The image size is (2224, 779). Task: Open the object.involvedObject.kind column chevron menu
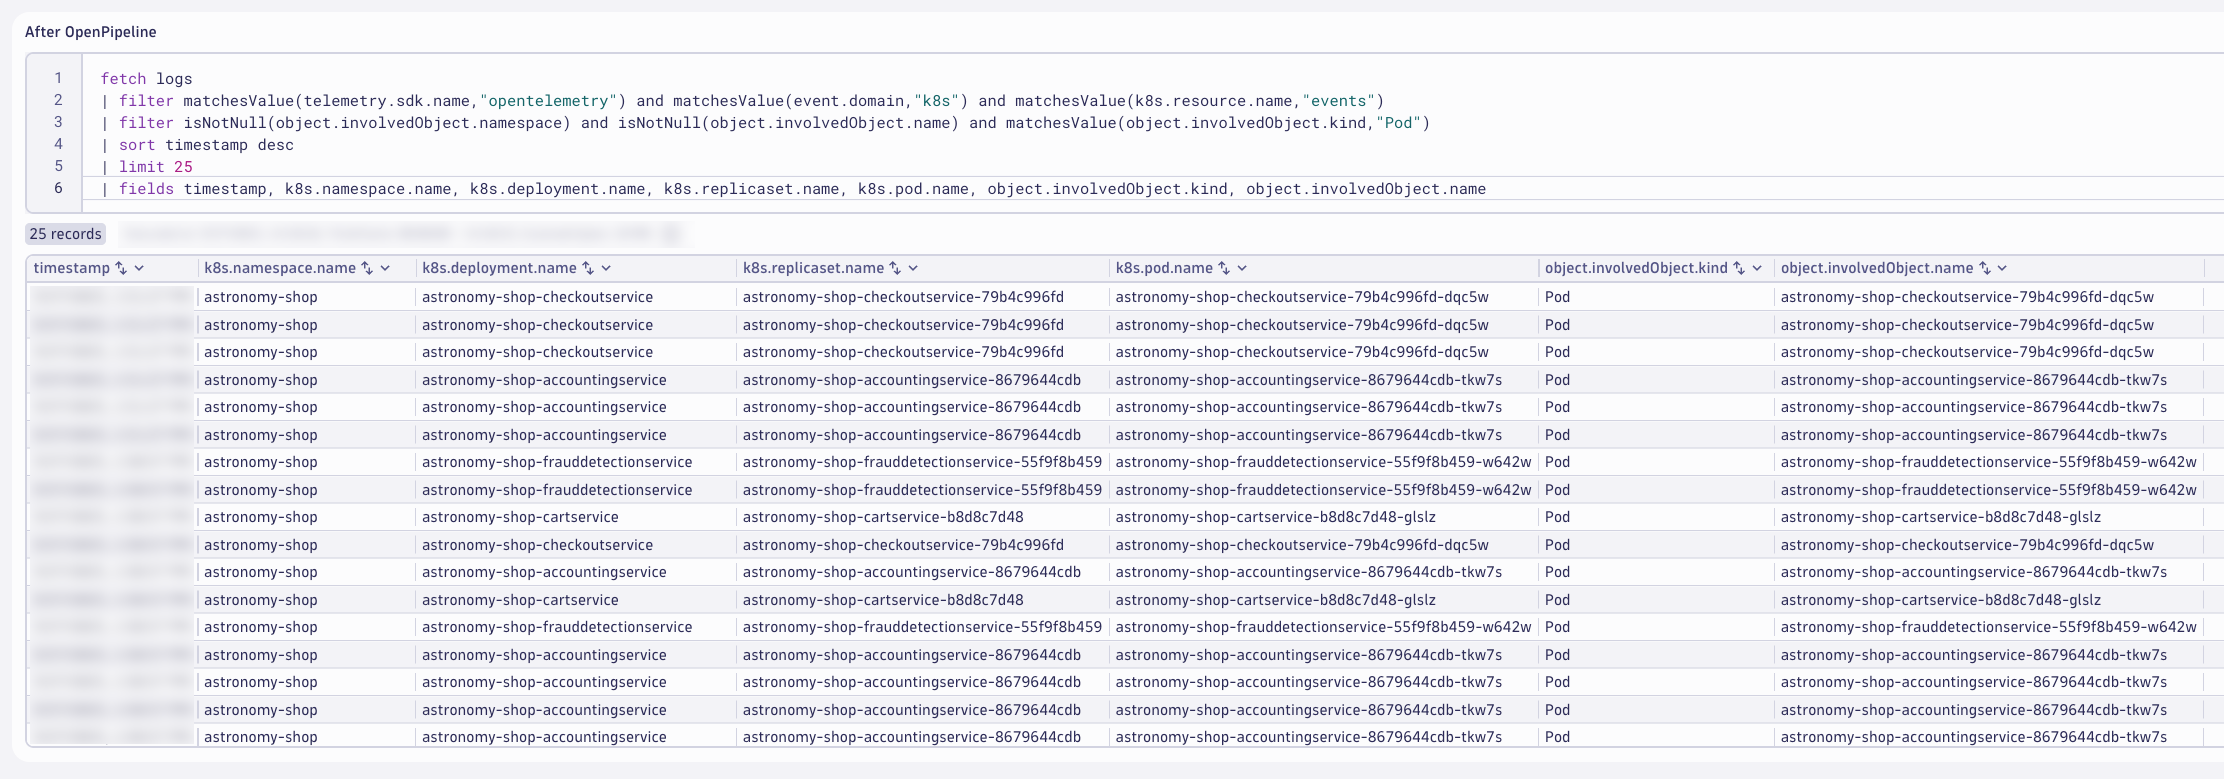click(x=1757, y=268)
